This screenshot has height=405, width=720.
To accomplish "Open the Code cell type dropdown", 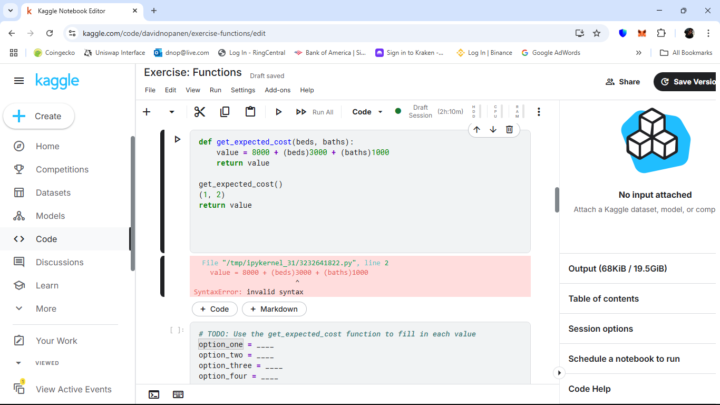I will coord(367,112).
